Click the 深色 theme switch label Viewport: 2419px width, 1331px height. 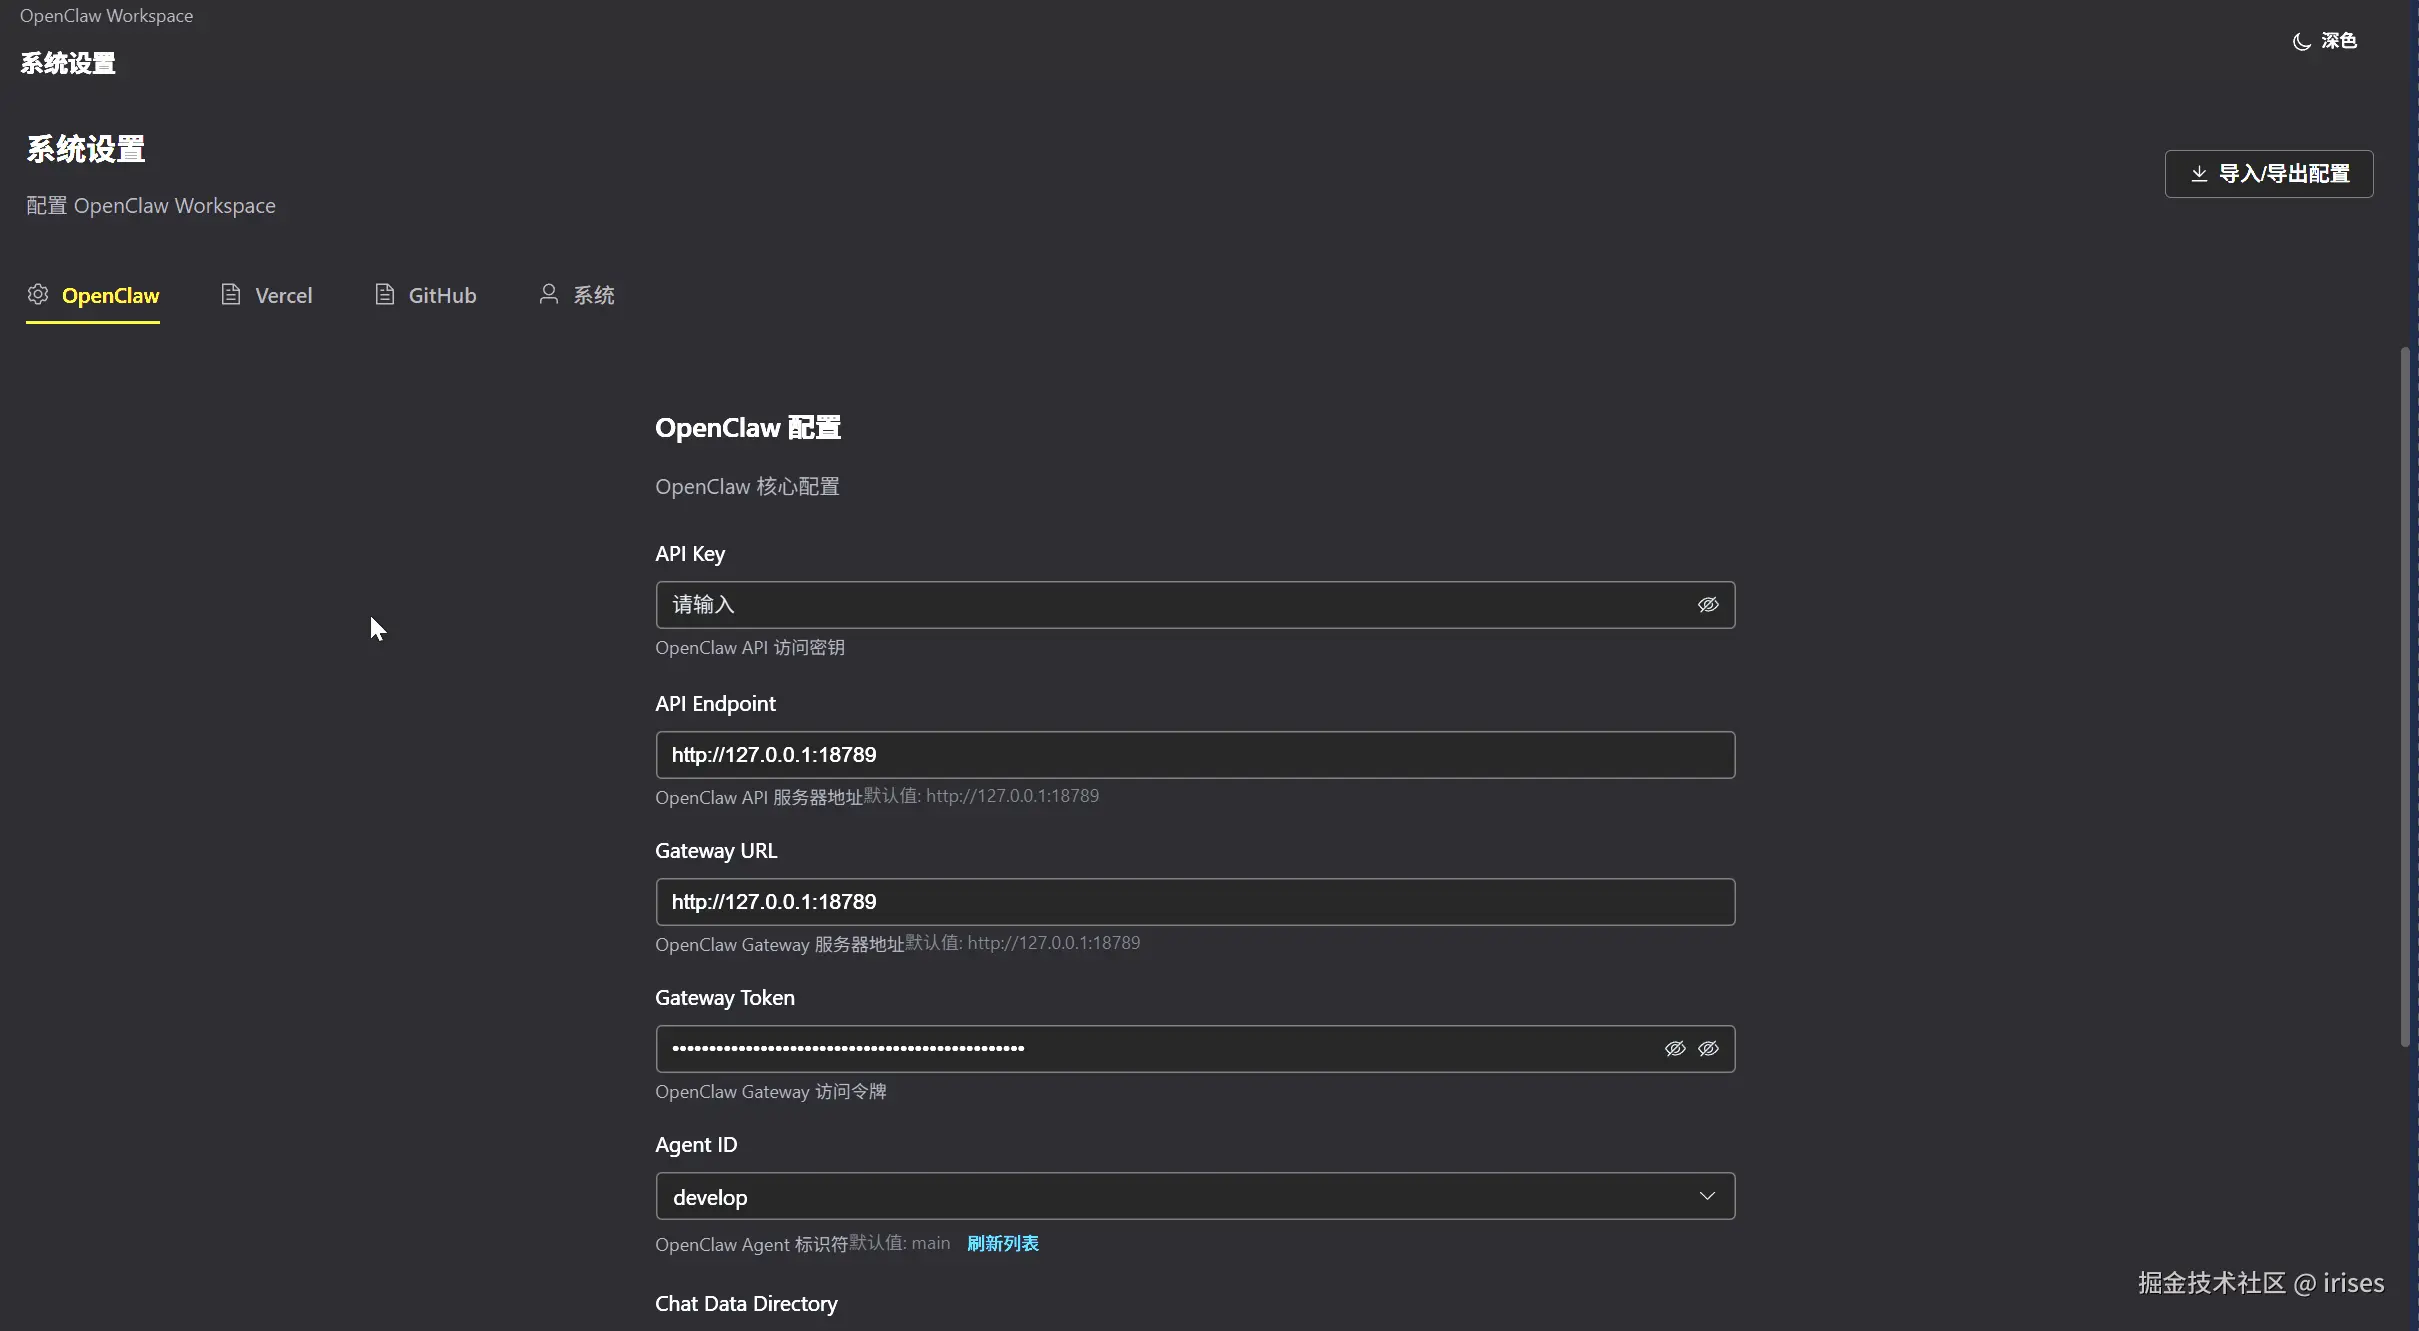[2339, 41]
